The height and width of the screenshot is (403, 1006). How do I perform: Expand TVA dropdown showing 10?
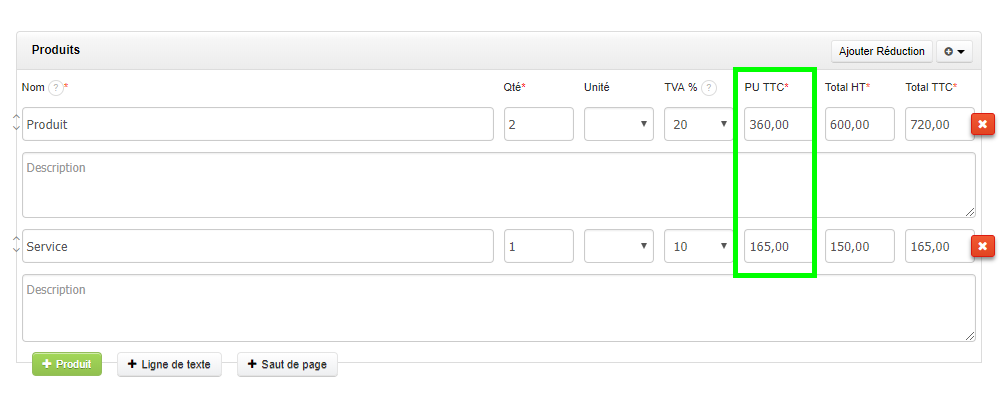click(699, 246)
